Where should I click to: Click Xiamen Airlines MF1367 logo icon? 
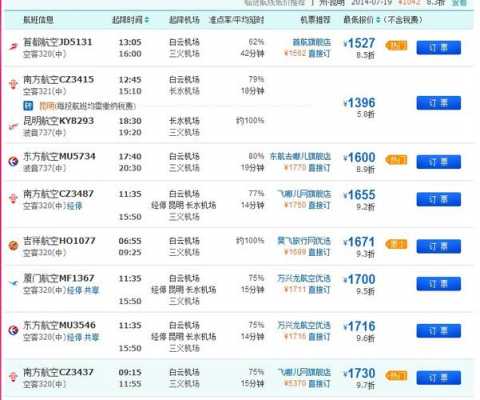tap(13, 283)
